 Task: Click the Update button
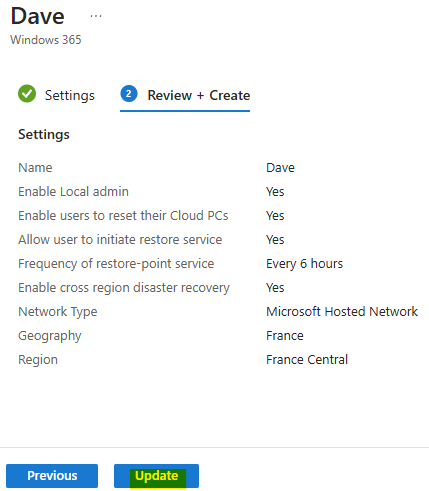[156, 476]
